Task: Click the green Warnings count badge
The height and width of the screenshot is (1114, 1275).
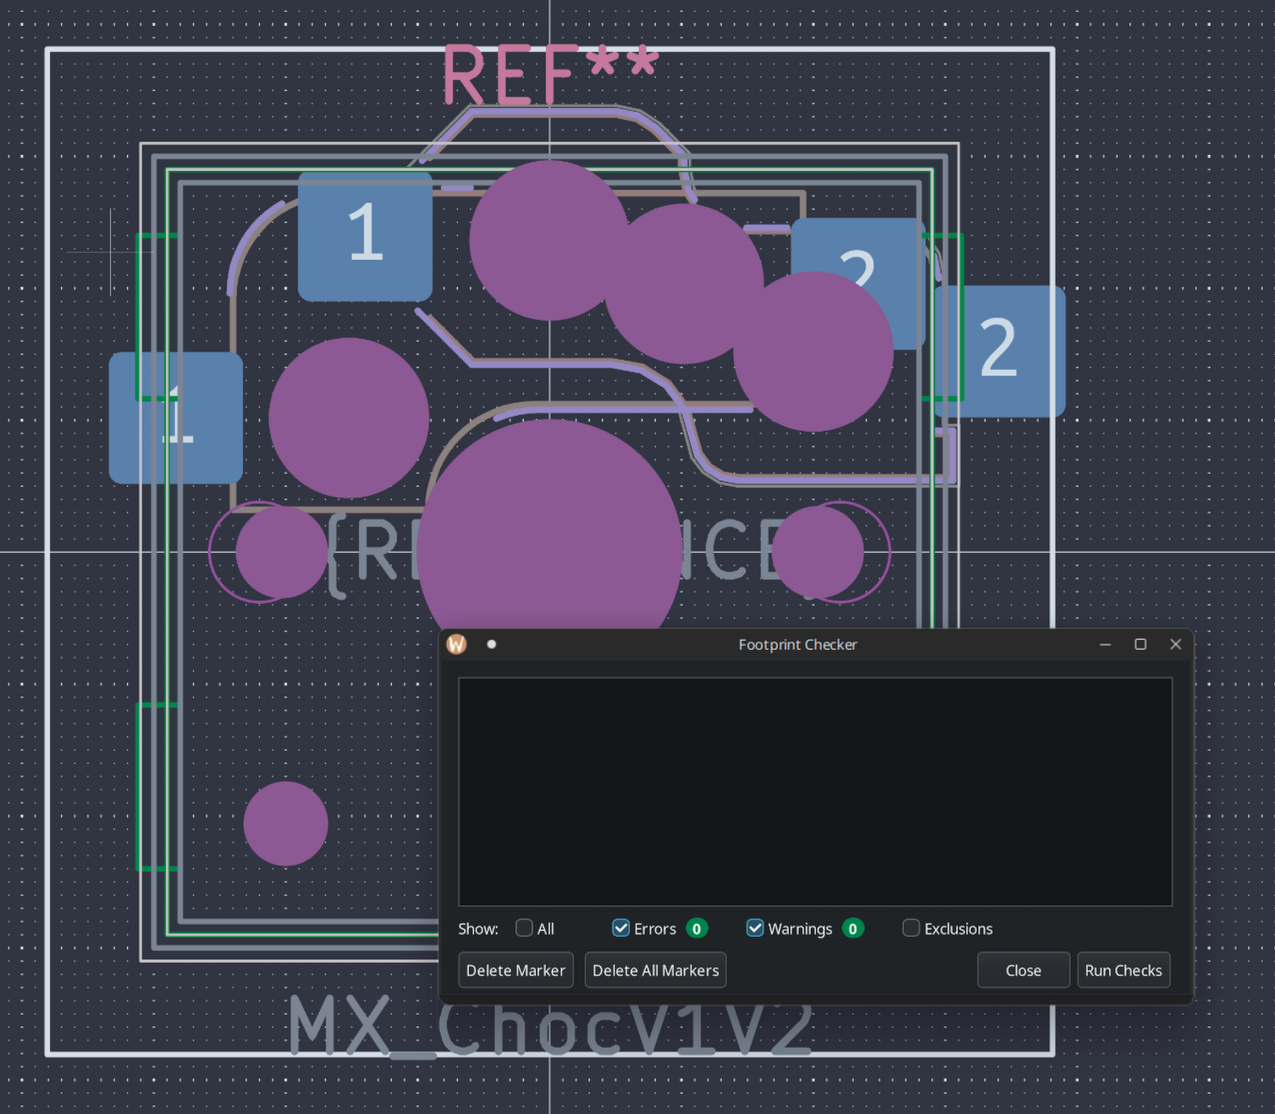Action: click(852, 928)
